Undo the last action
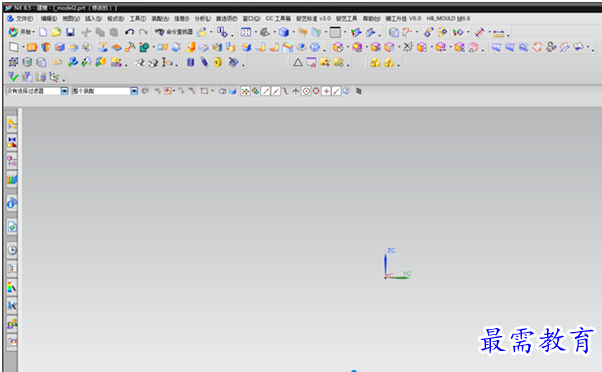Viewport: 602px width, 372px height. click(129, 32)
